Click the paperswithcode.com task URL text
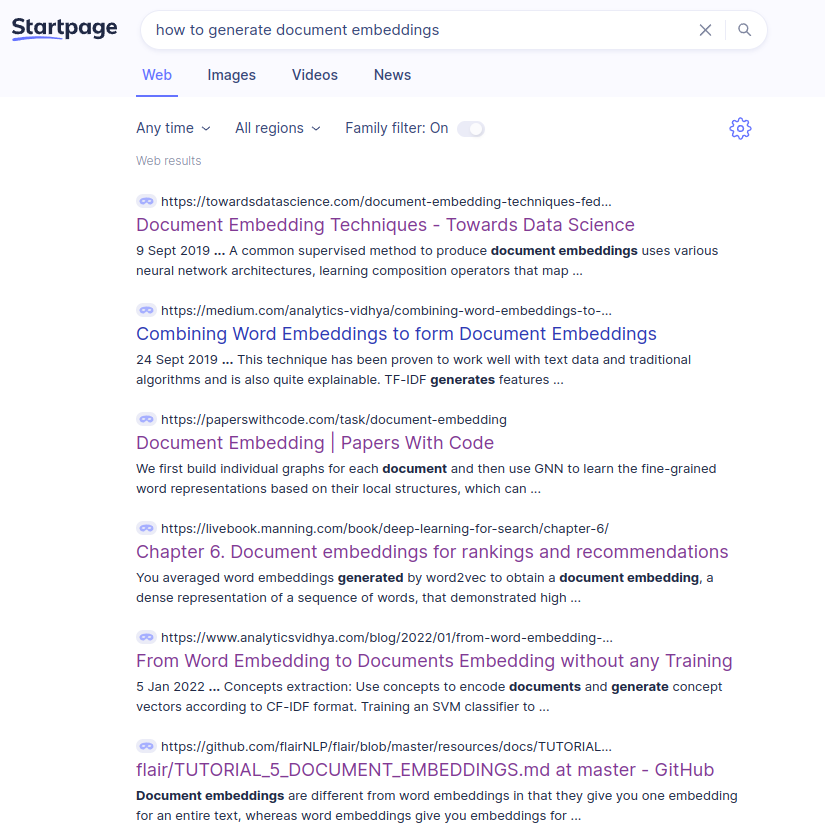The image size is (825, 827). point(334,420)
